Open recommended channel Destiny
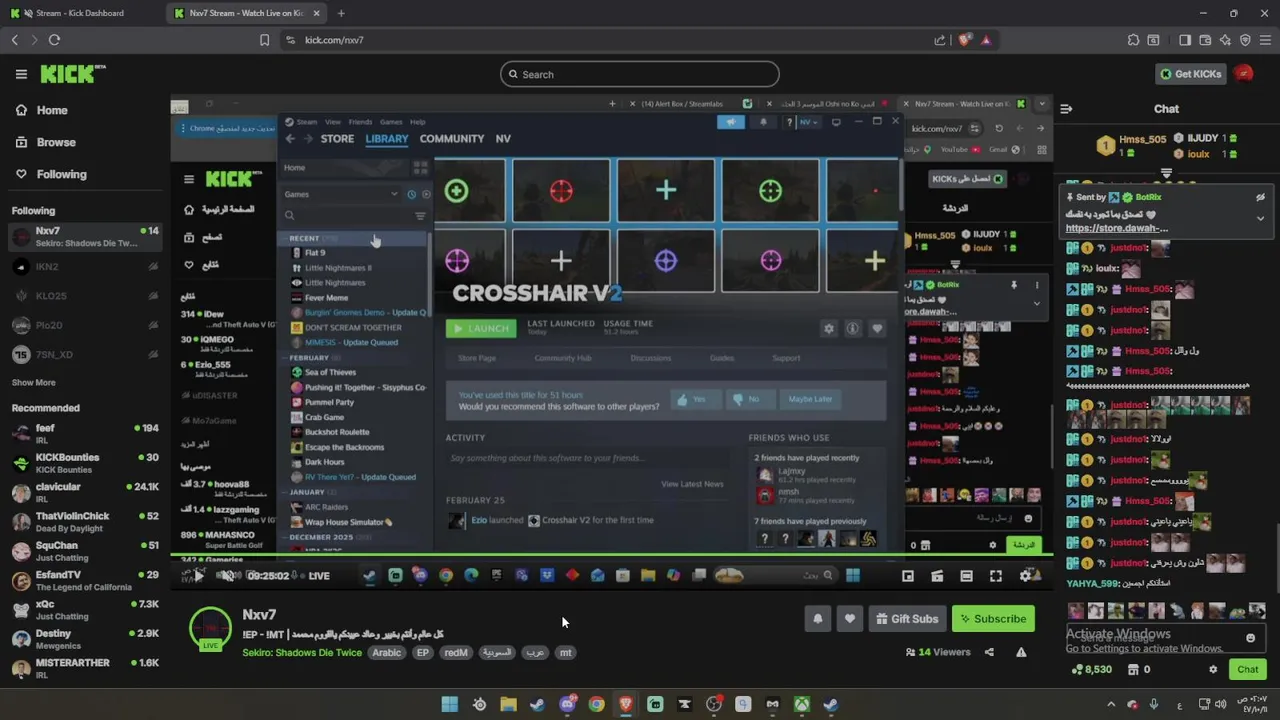The width and height of the screenshot is (1280, 720). coord(84,639)
